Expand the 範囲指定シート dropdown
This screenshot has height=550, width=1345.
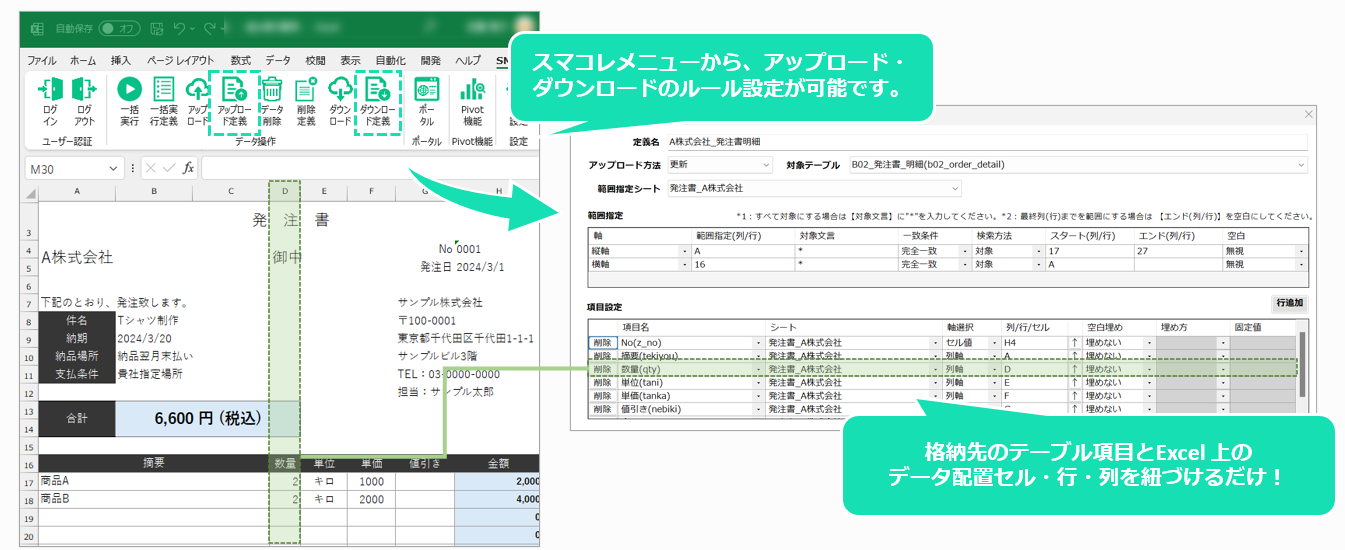[814, 188]
